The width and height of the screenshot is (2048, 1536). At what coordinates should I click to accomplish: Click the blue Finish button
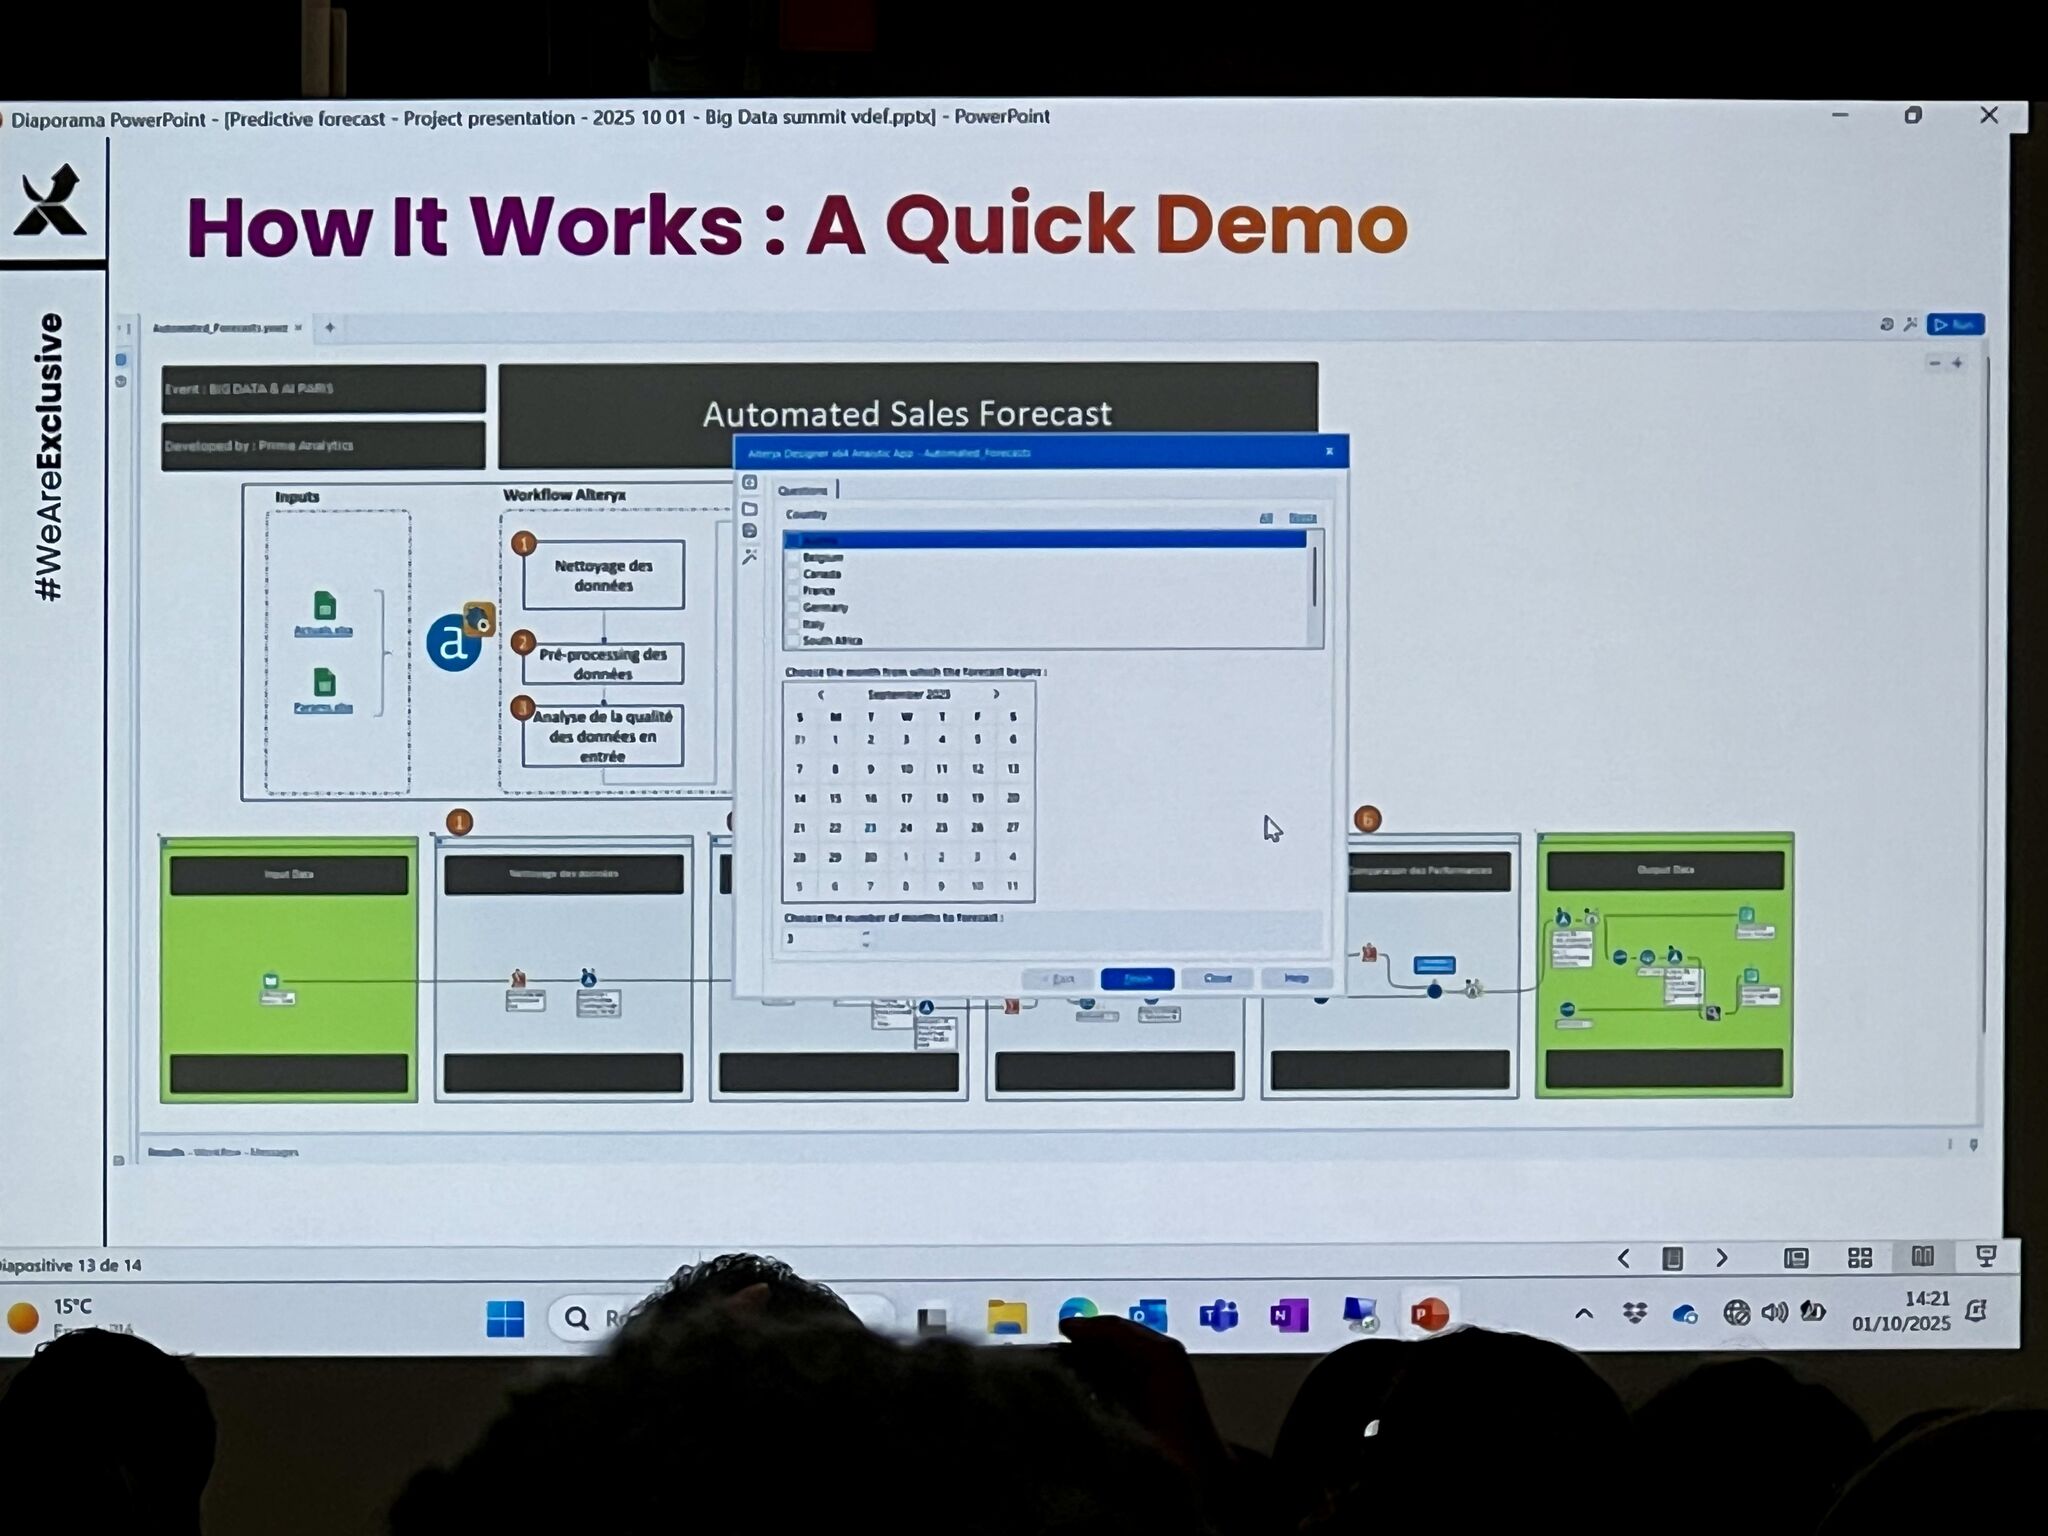point(1137,978)
